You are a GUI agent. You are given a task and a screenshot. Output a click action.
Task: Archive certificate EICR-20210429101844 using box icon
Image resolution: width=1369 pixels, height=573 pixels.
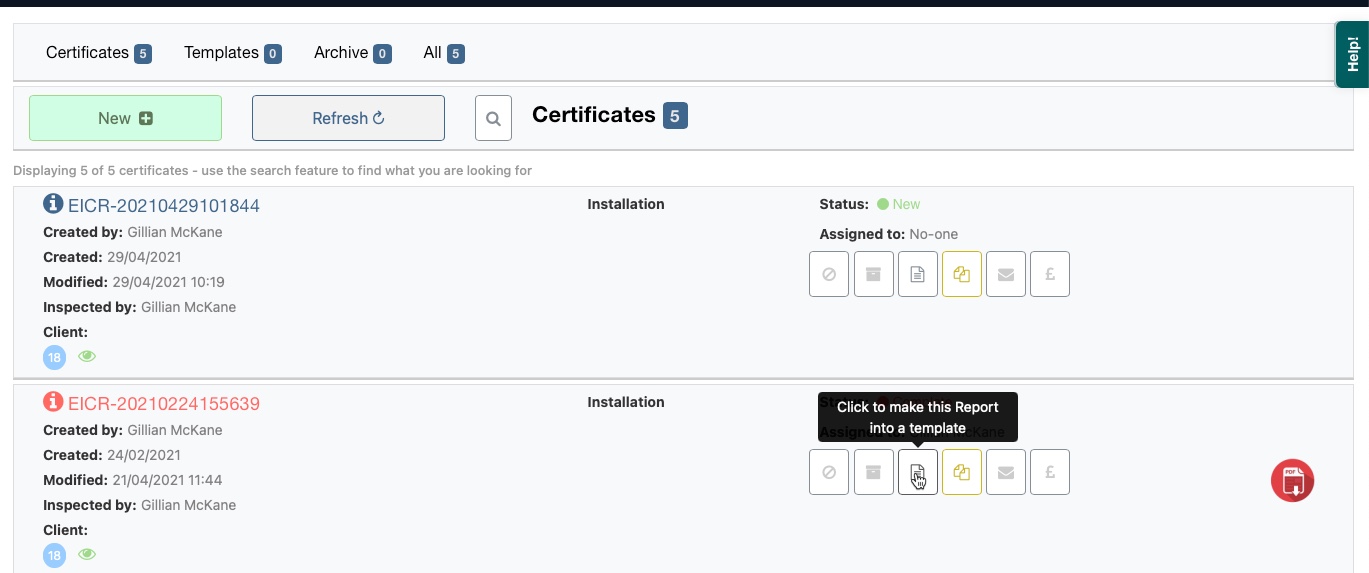pos(873,274)
